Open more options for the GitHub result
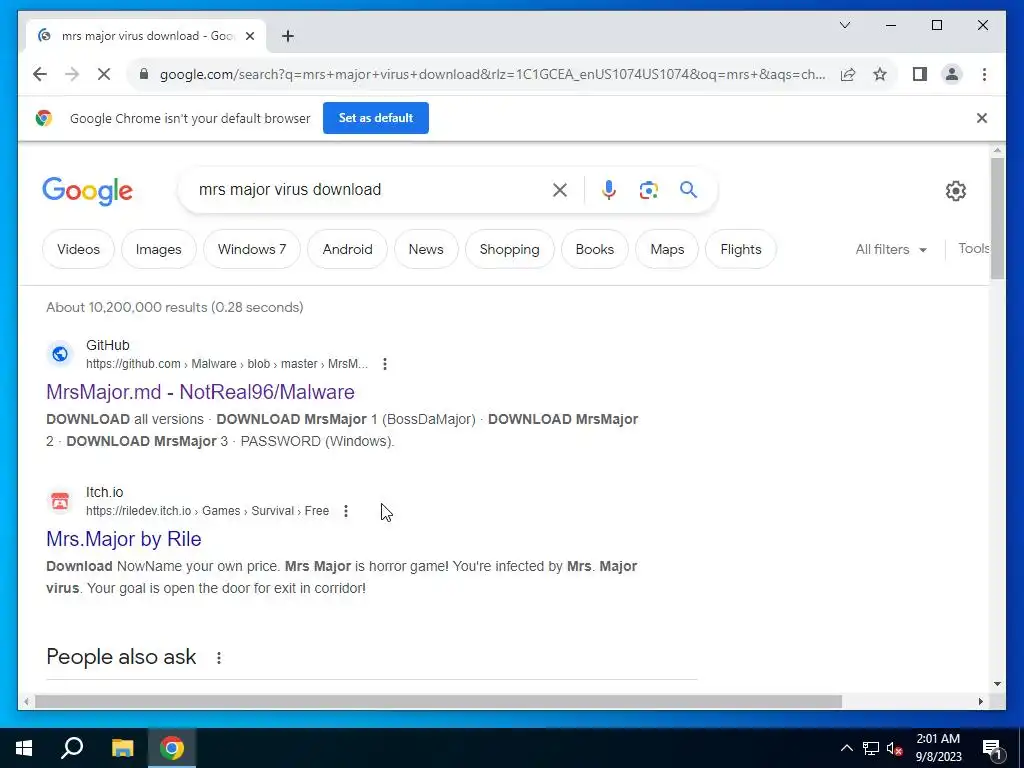This screenshot has width=1024, height=768. (x=385, y=364)
